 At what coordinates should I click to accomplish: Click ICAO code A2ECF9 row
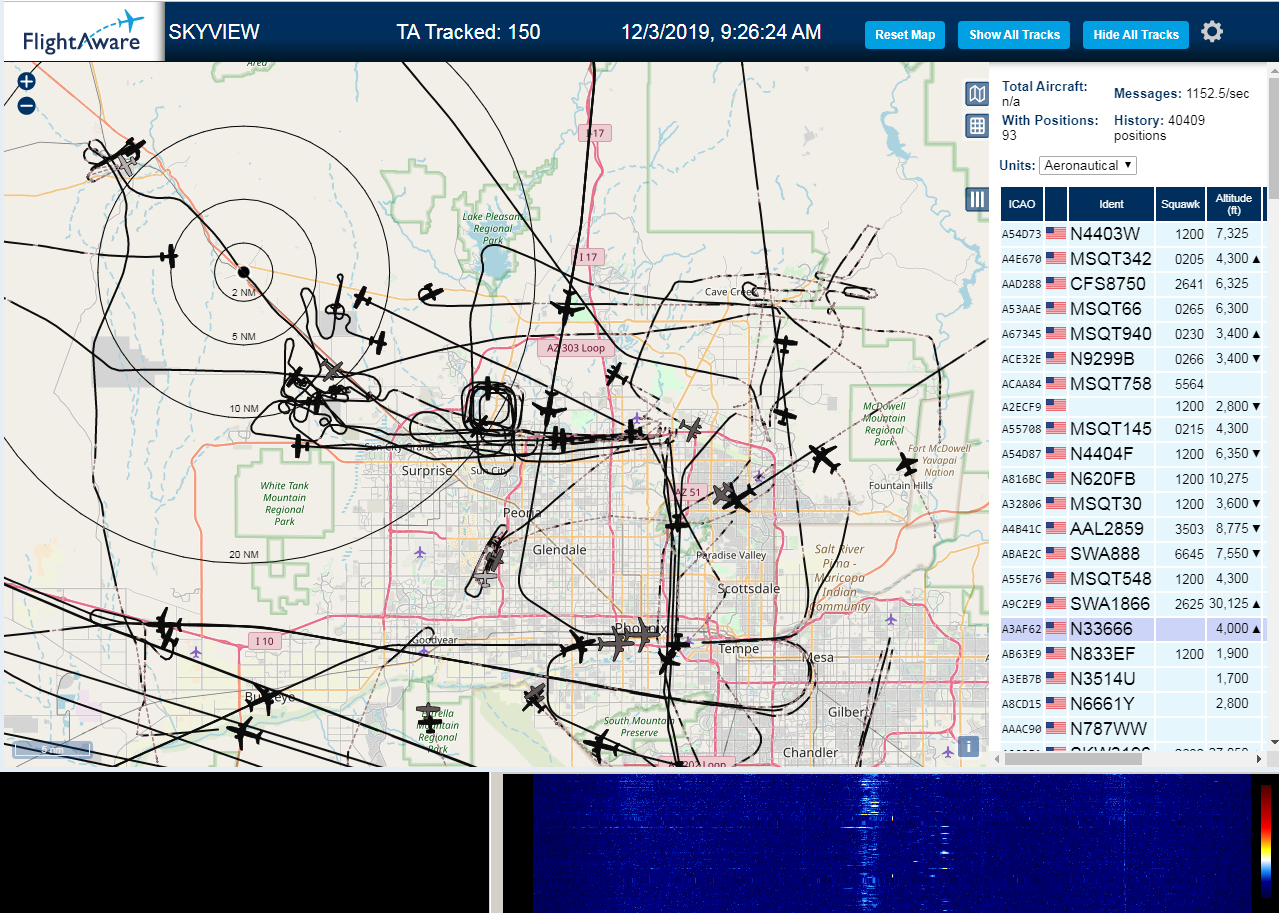pyautogui.click(x=1133, y=407)
